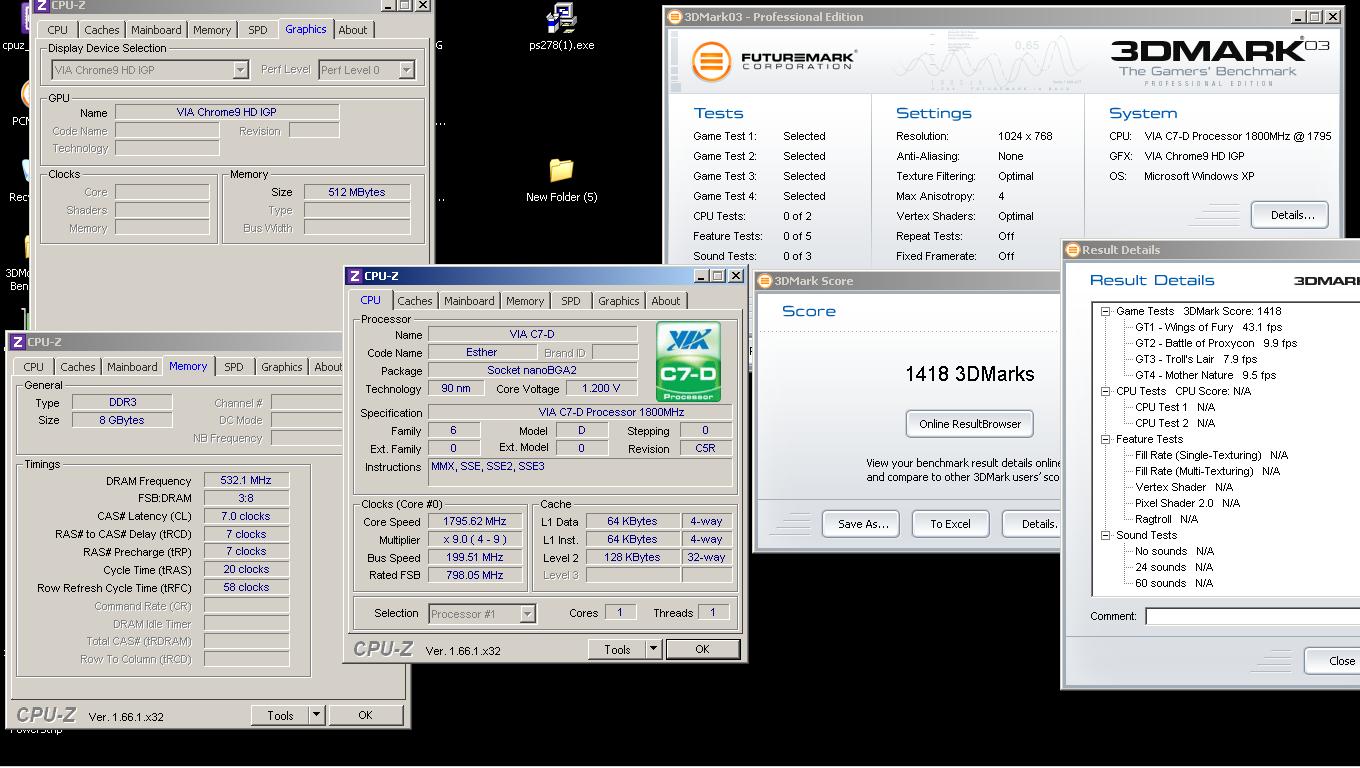Image resolution: width=1360 pixels, height=768 pixels.
Task: Click Memory Size 8 GBytes value
Action: tap(122, 420)
